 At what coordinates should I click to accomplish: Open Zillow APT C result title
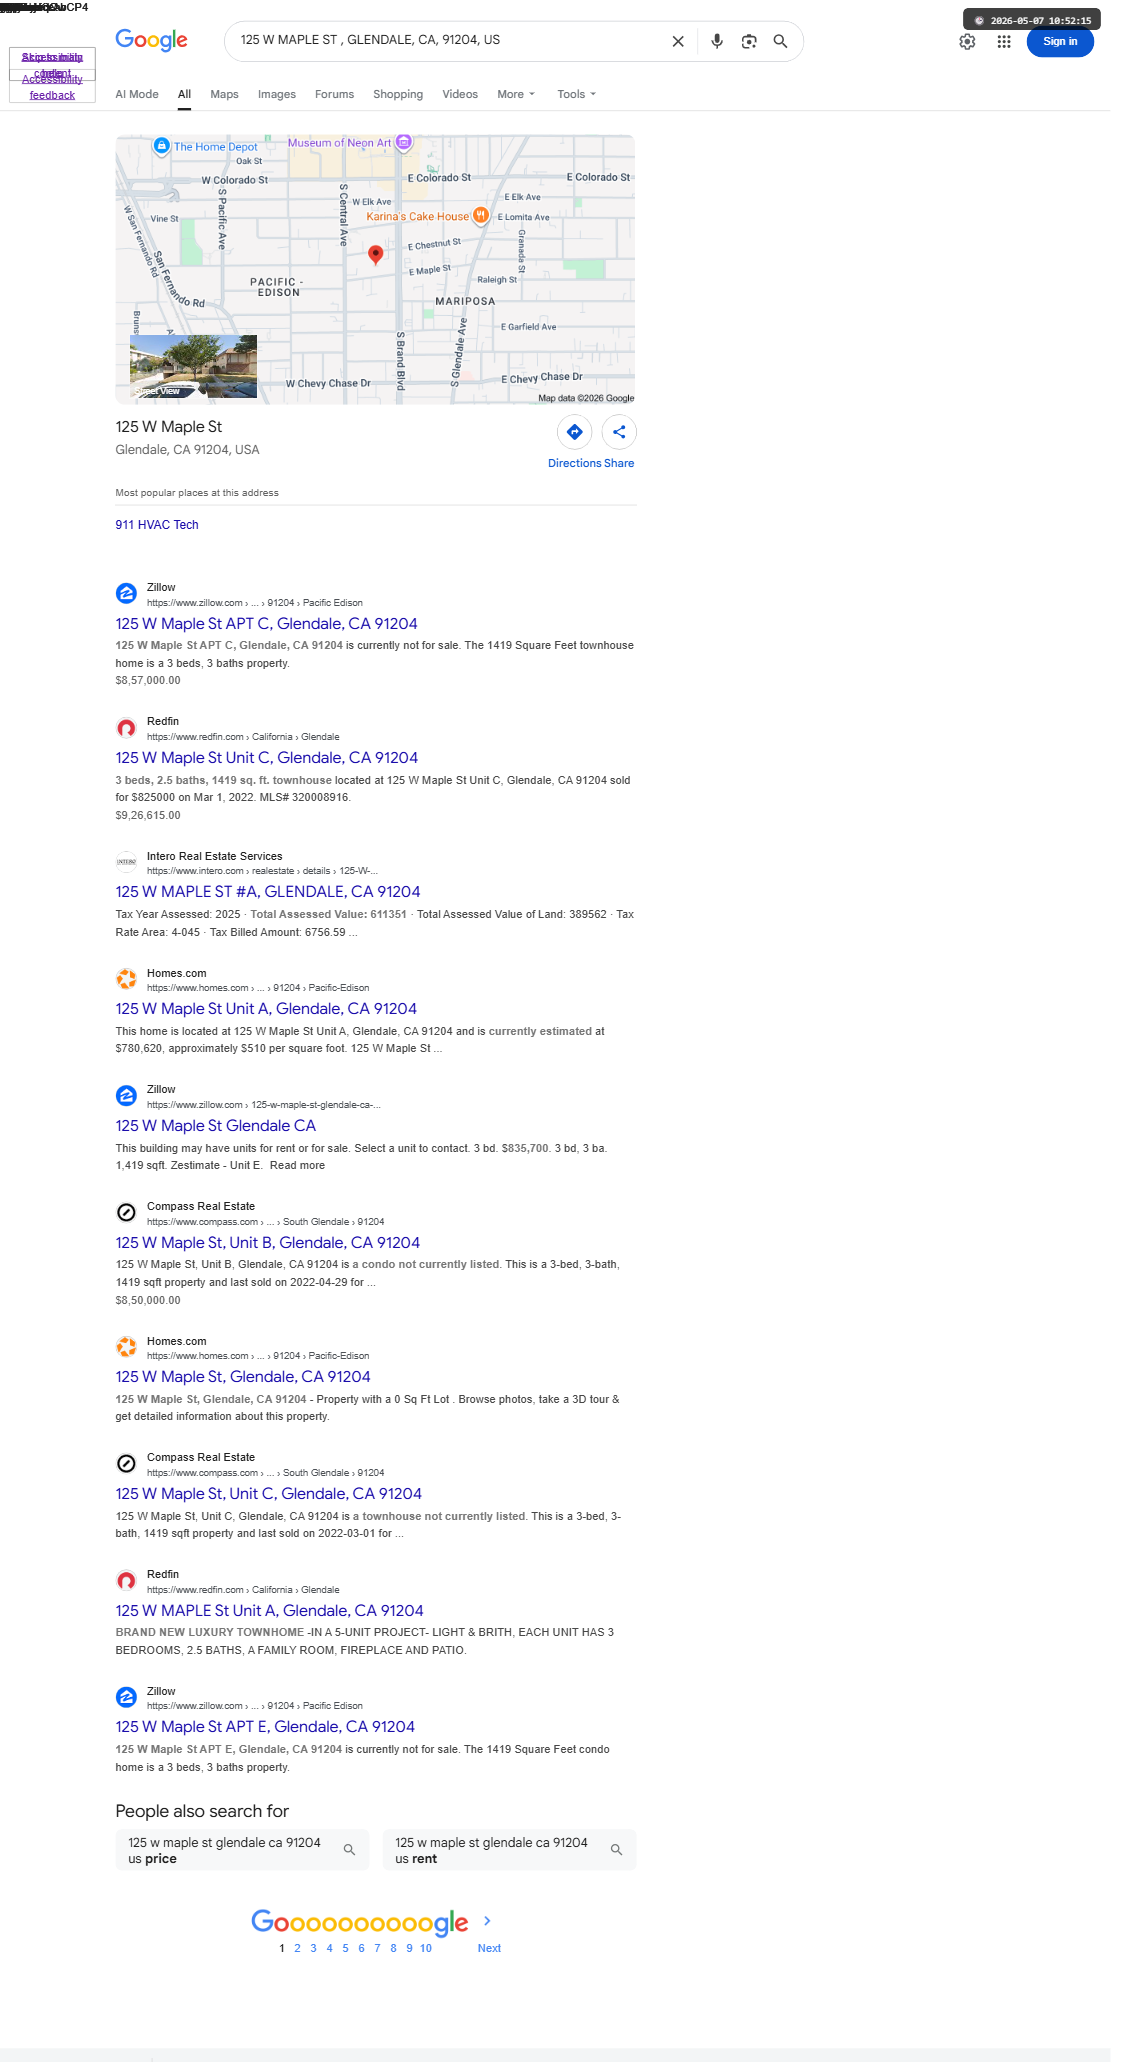(266, 624)
